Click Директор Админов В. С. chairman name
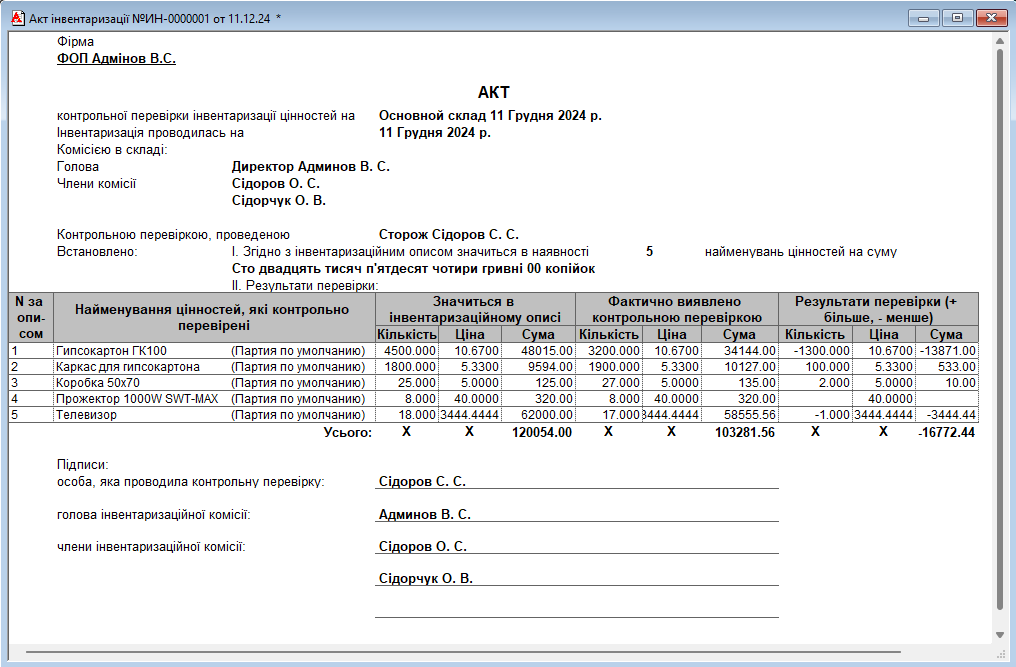The height and width of the screenshot is (667, 1016). pyautogui.click(x=311, y=167)
